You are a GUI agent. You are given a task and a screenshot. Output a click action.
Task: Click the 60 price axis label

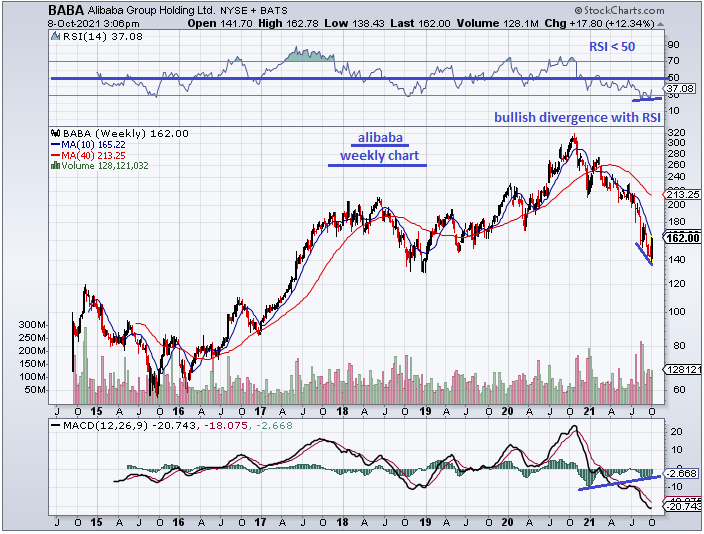pyautogui.click(x=679, y=390)
